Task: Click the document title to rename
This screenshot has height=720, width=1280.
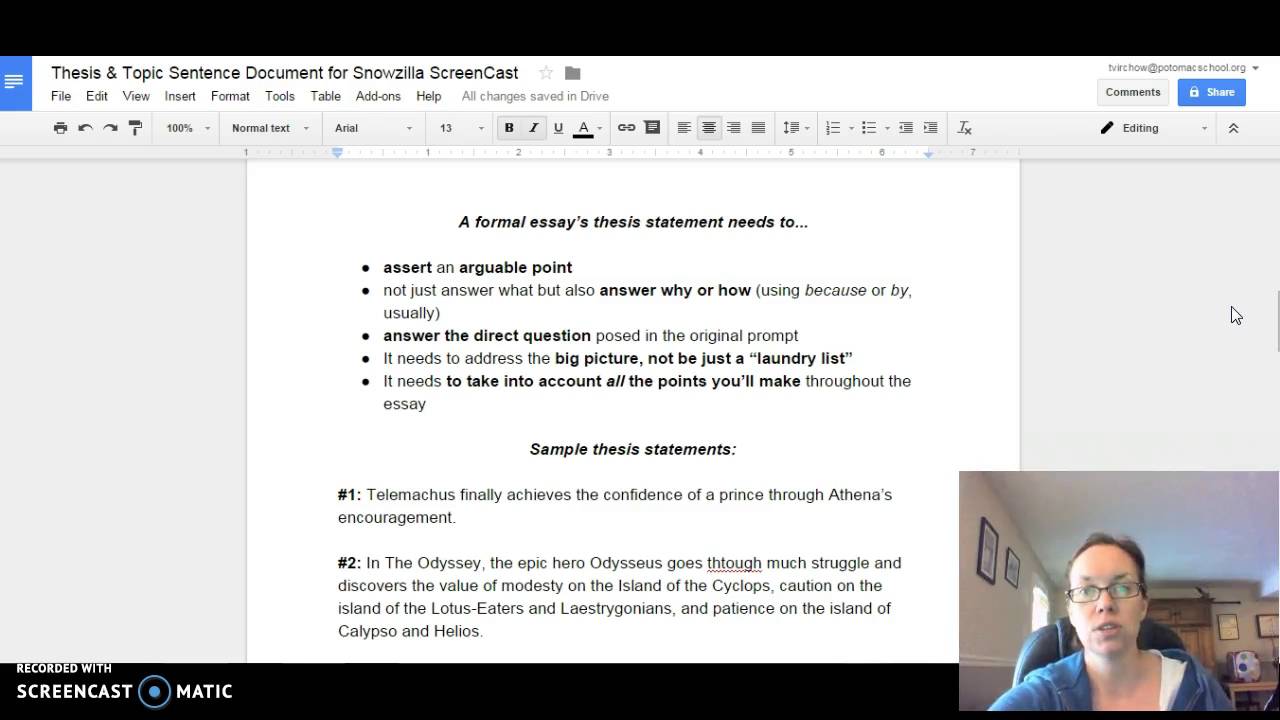Action: tap(285, 73)
